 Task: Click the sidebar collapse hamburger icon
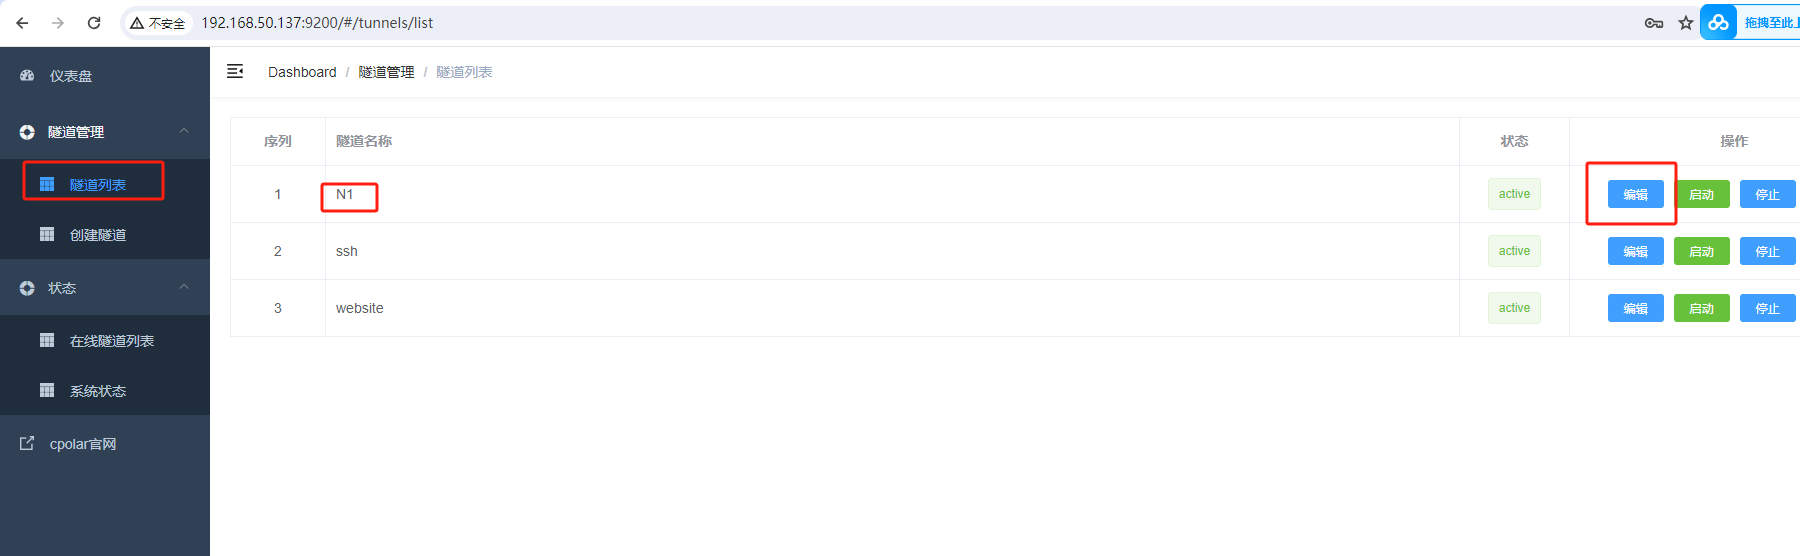pos(235,71)
